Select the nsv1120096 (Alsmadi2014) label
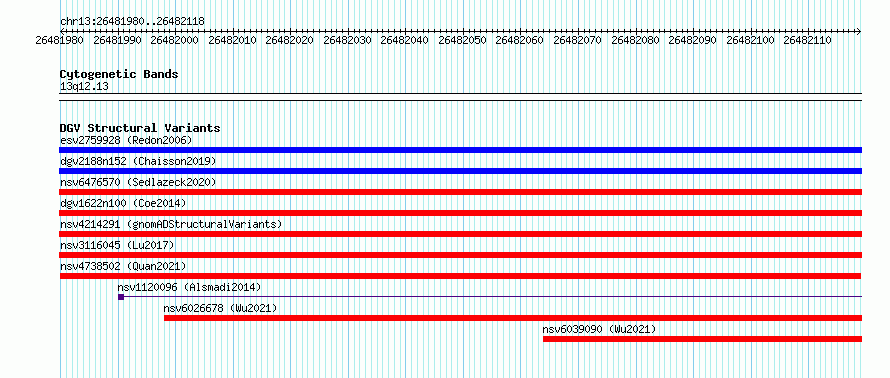The width and height of the screenshot is (890, 378). point(190,287)
